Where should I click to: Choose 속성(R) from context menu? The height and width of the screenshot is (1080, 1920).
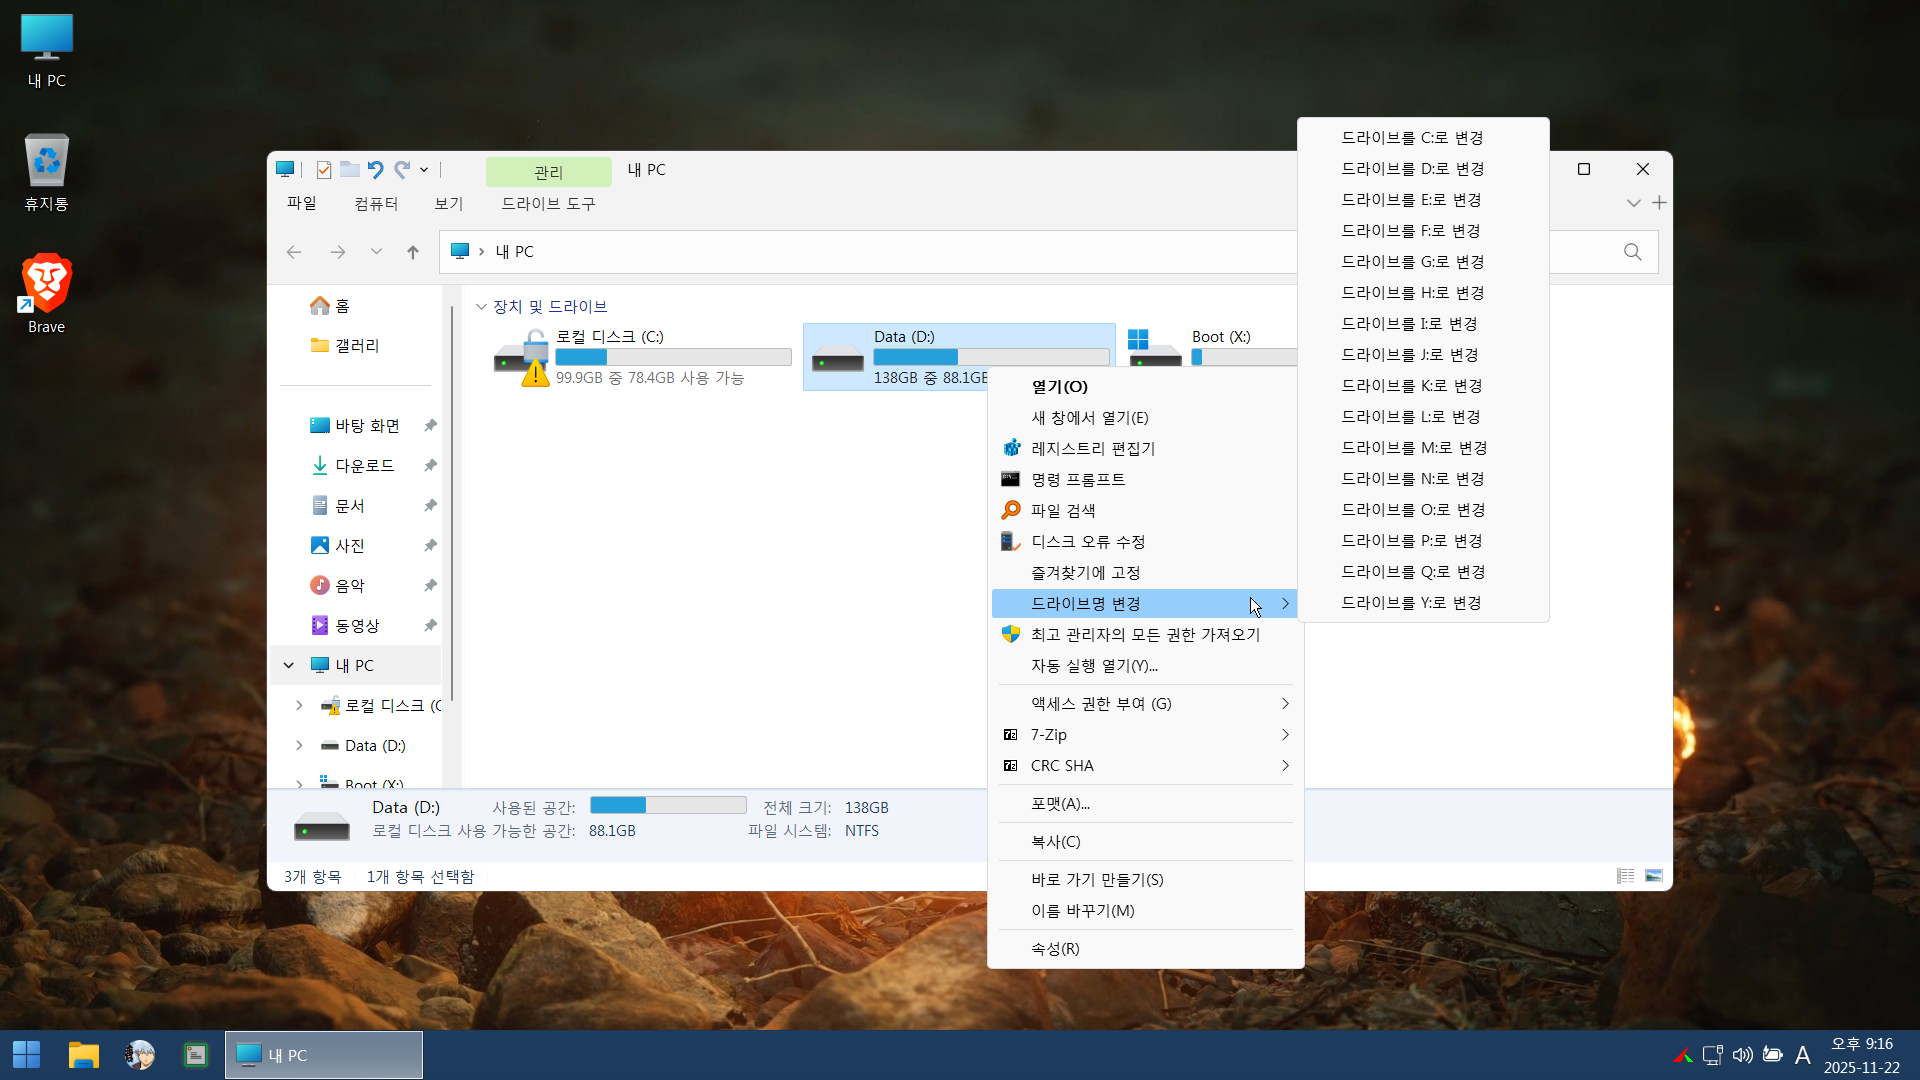1055,949
